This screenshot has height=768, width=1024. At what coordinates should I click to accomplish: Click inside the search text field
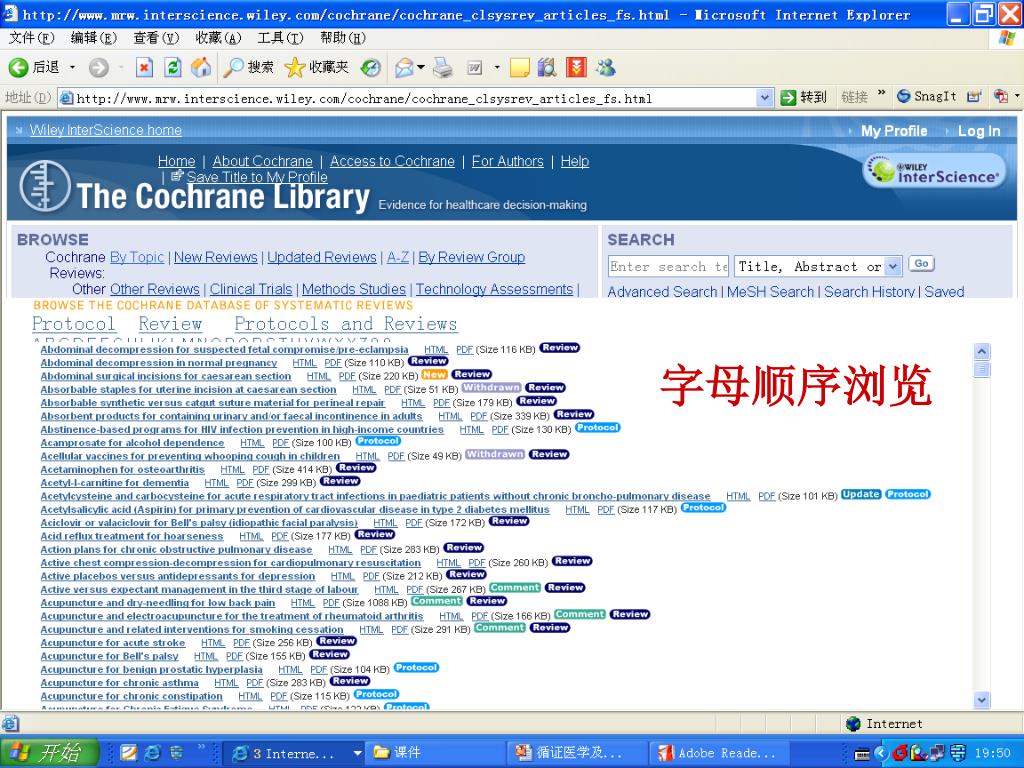tap(668, 266)
